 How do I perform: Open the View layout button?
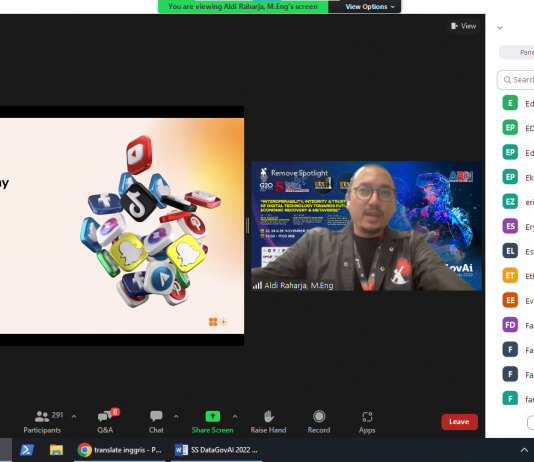464,26
